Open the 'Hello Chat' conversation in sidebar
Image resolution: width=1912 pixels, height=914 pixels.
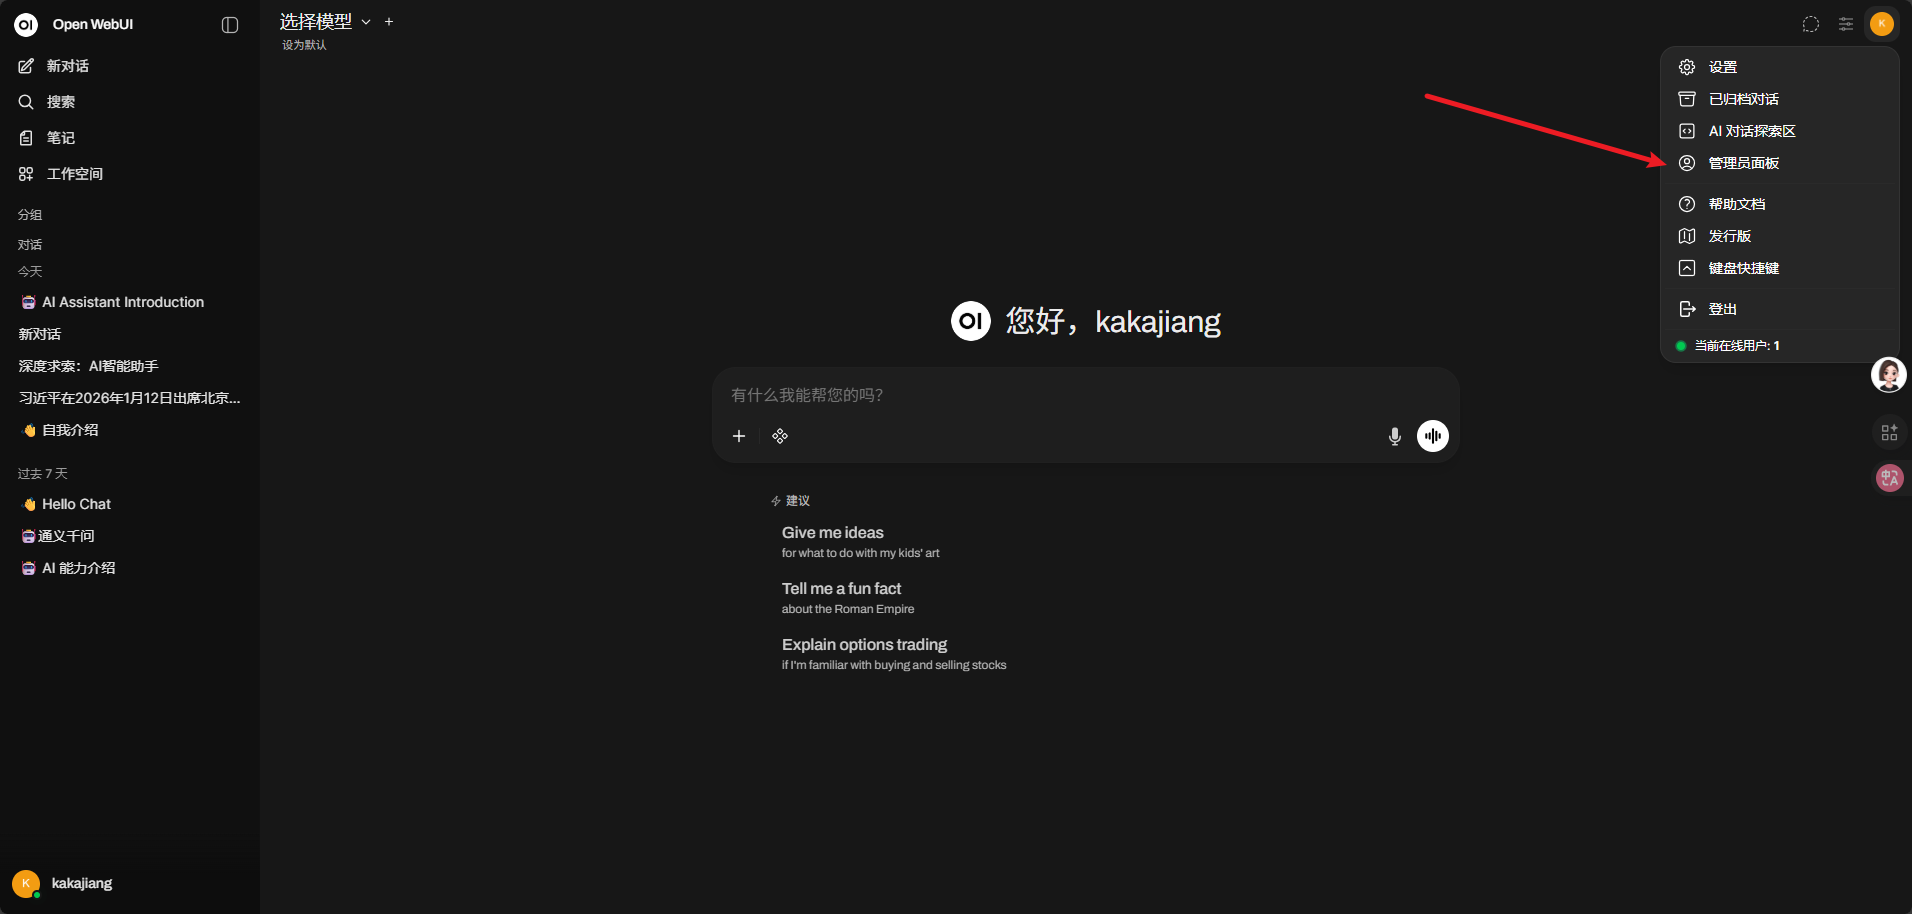click(x=75, y=503)
